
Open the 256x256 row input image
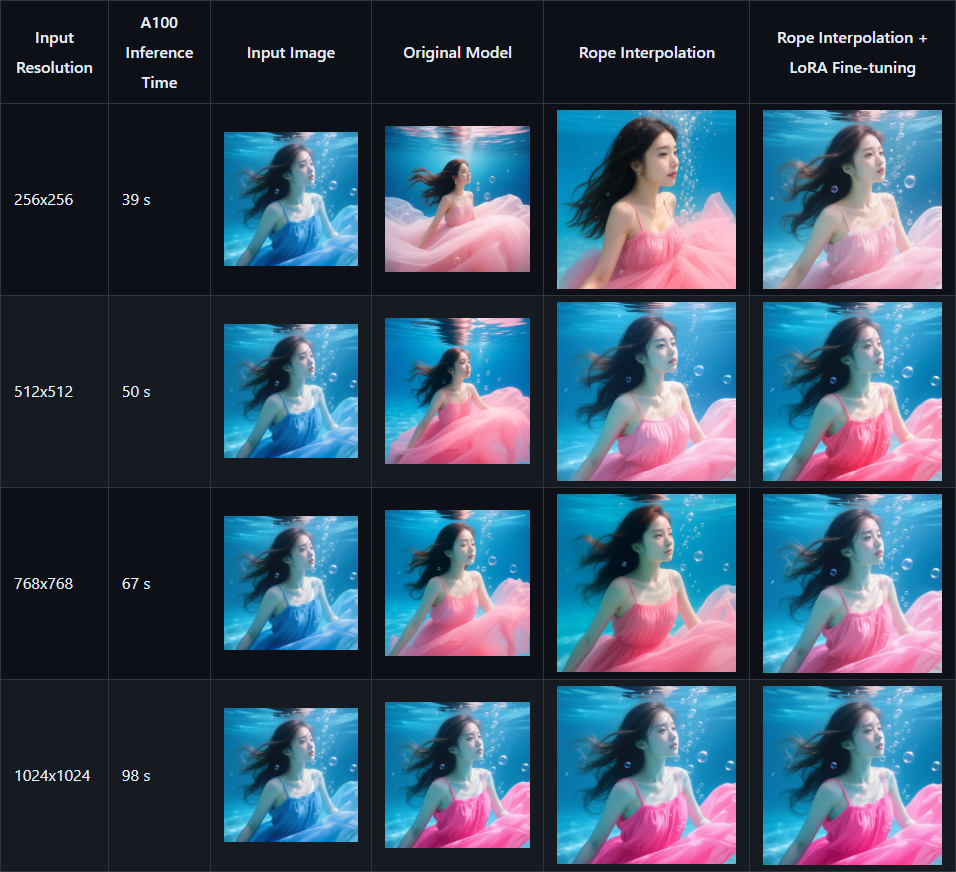point(291,199)
